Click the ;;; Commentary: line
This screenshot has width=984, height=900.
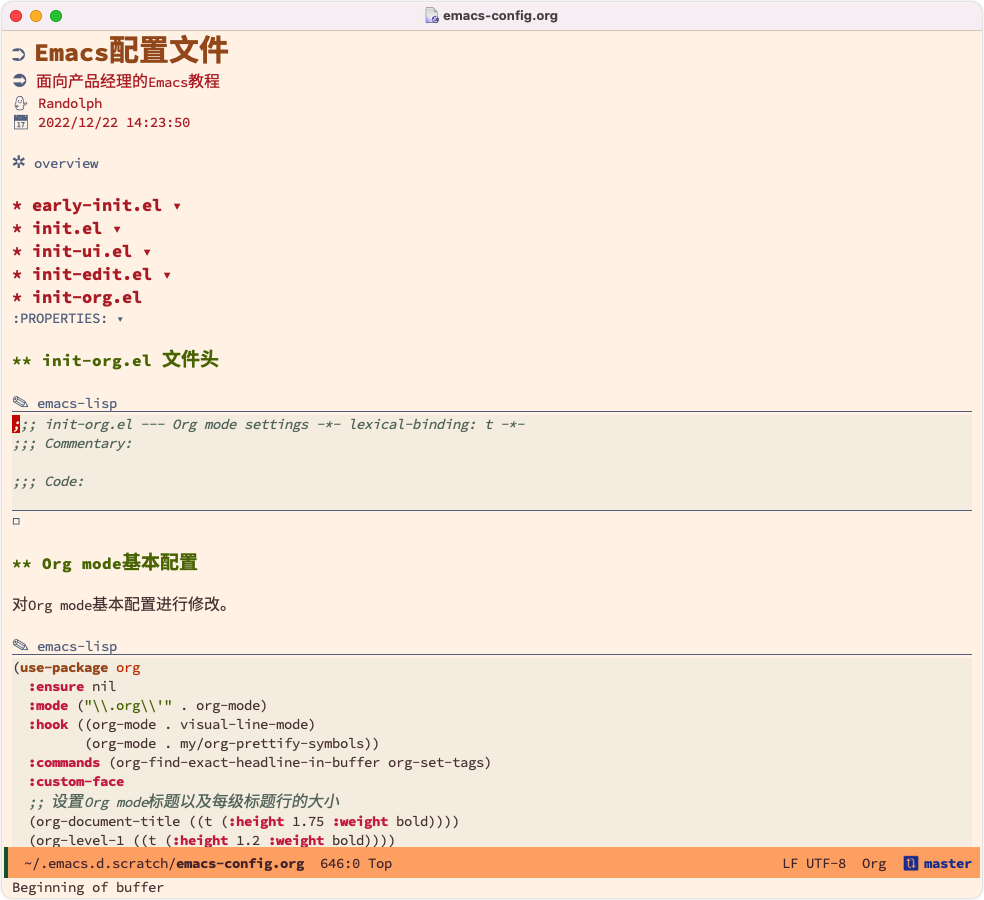(x=73, y=444)
